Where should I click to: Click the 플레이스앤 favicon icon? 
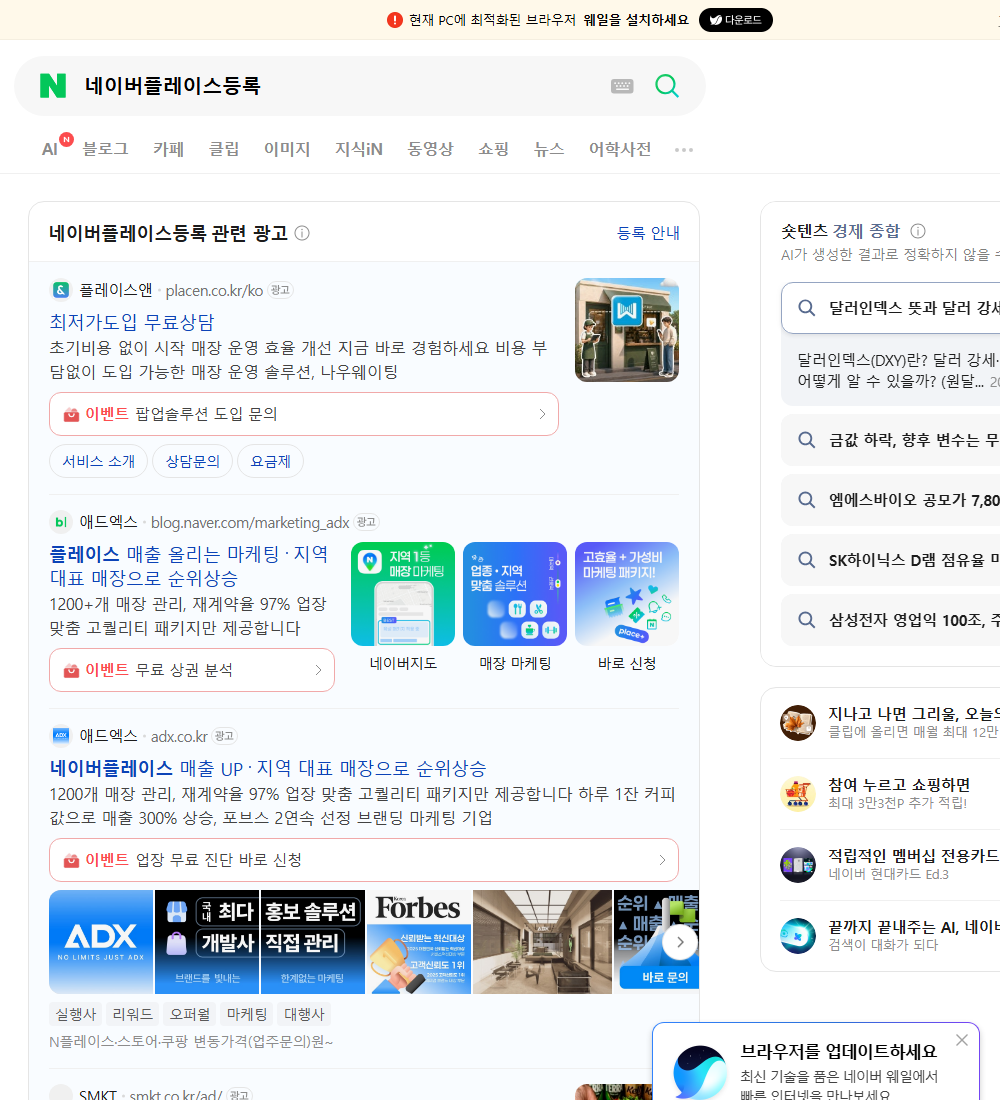pos(61,290)
